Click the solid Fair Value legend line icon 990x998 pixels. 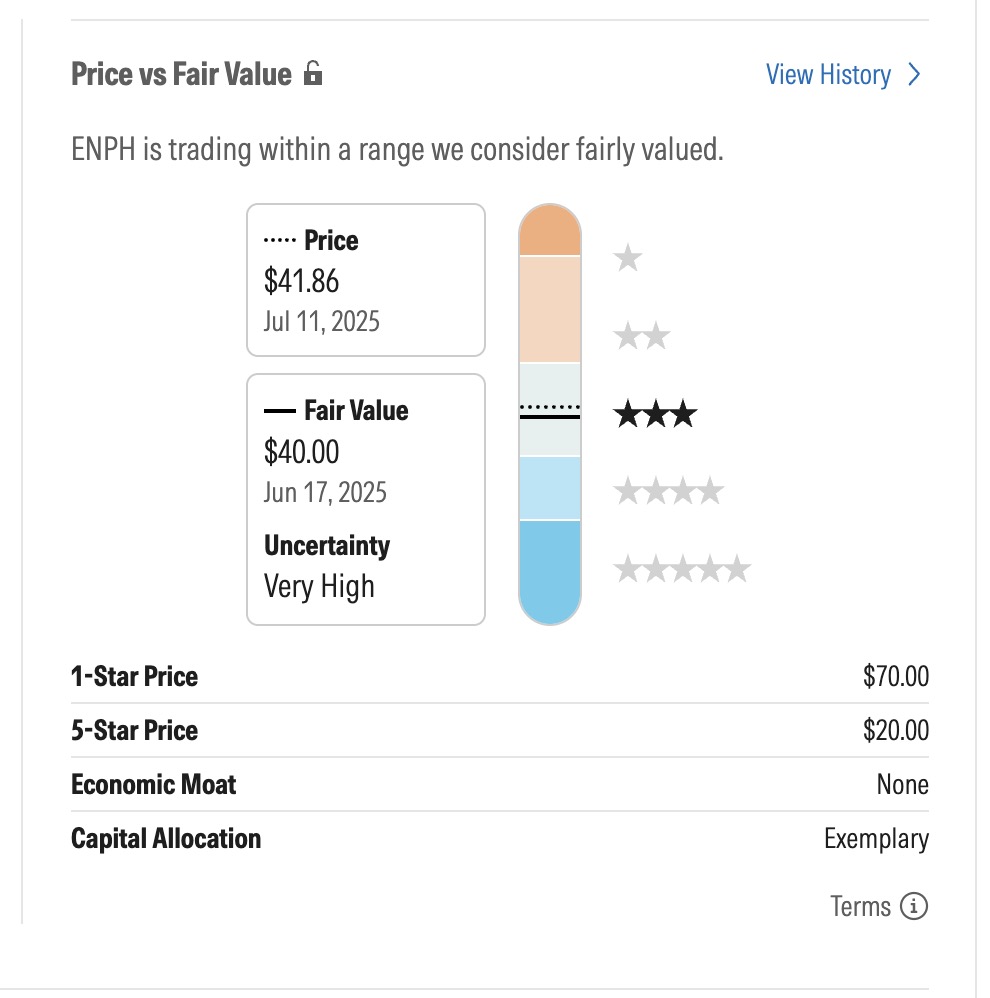(279, 411)
